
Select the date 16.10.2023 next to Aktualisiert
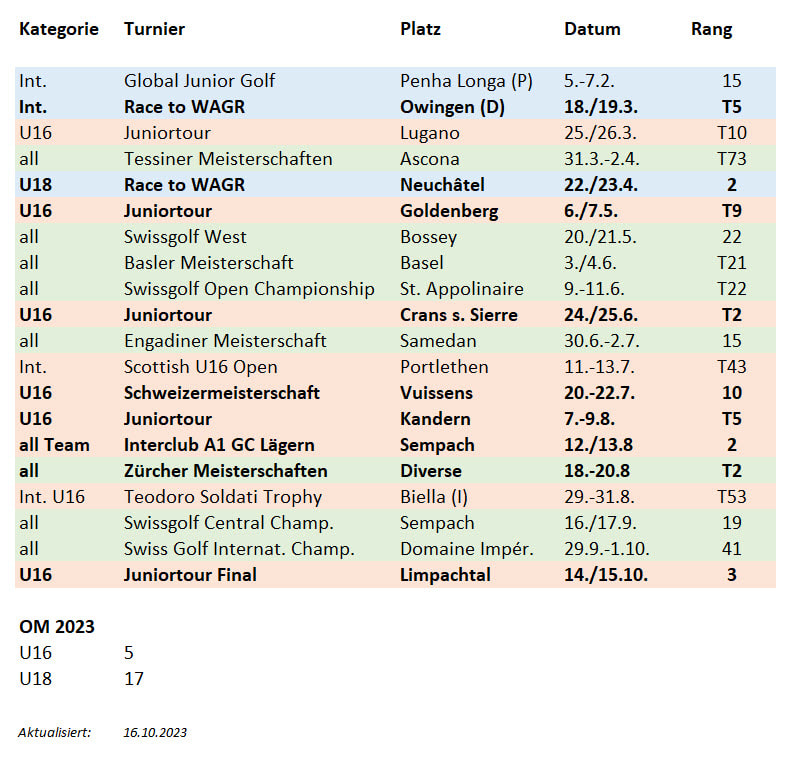coord(155,732)
